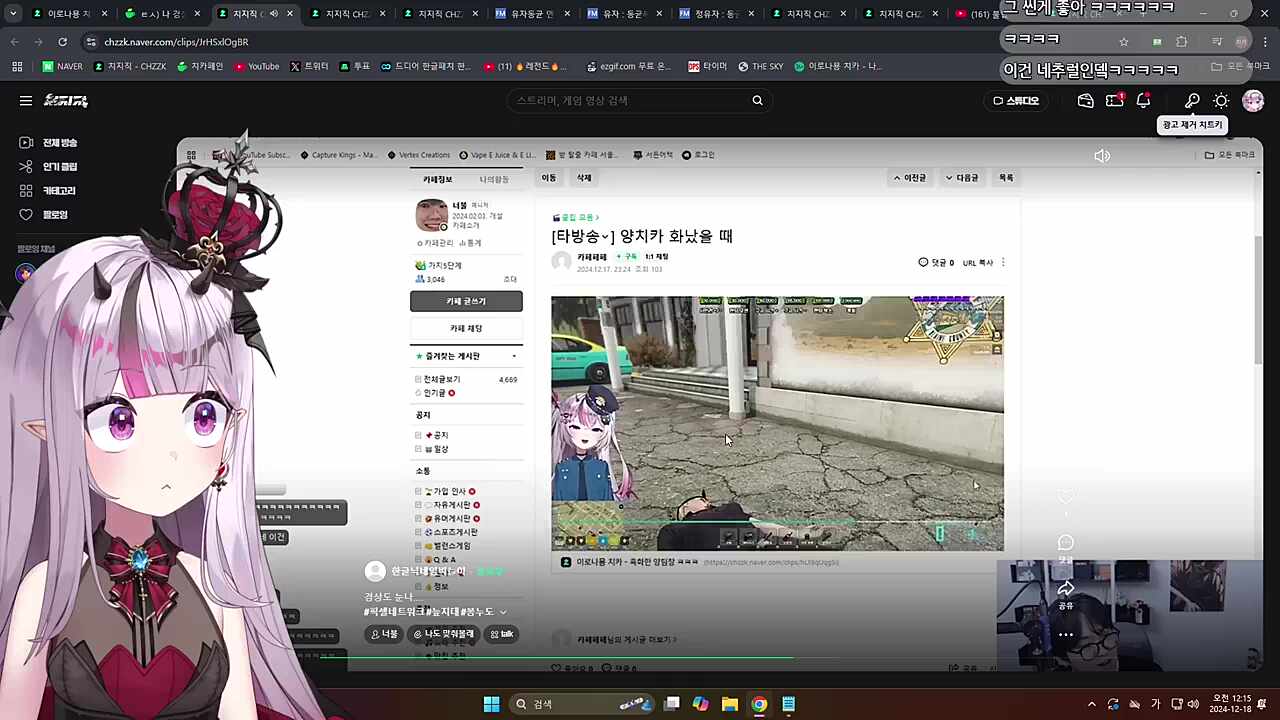Screen dimensions: 1280x720
Task: Like the clip with the heart icon
Action: 1066,497
